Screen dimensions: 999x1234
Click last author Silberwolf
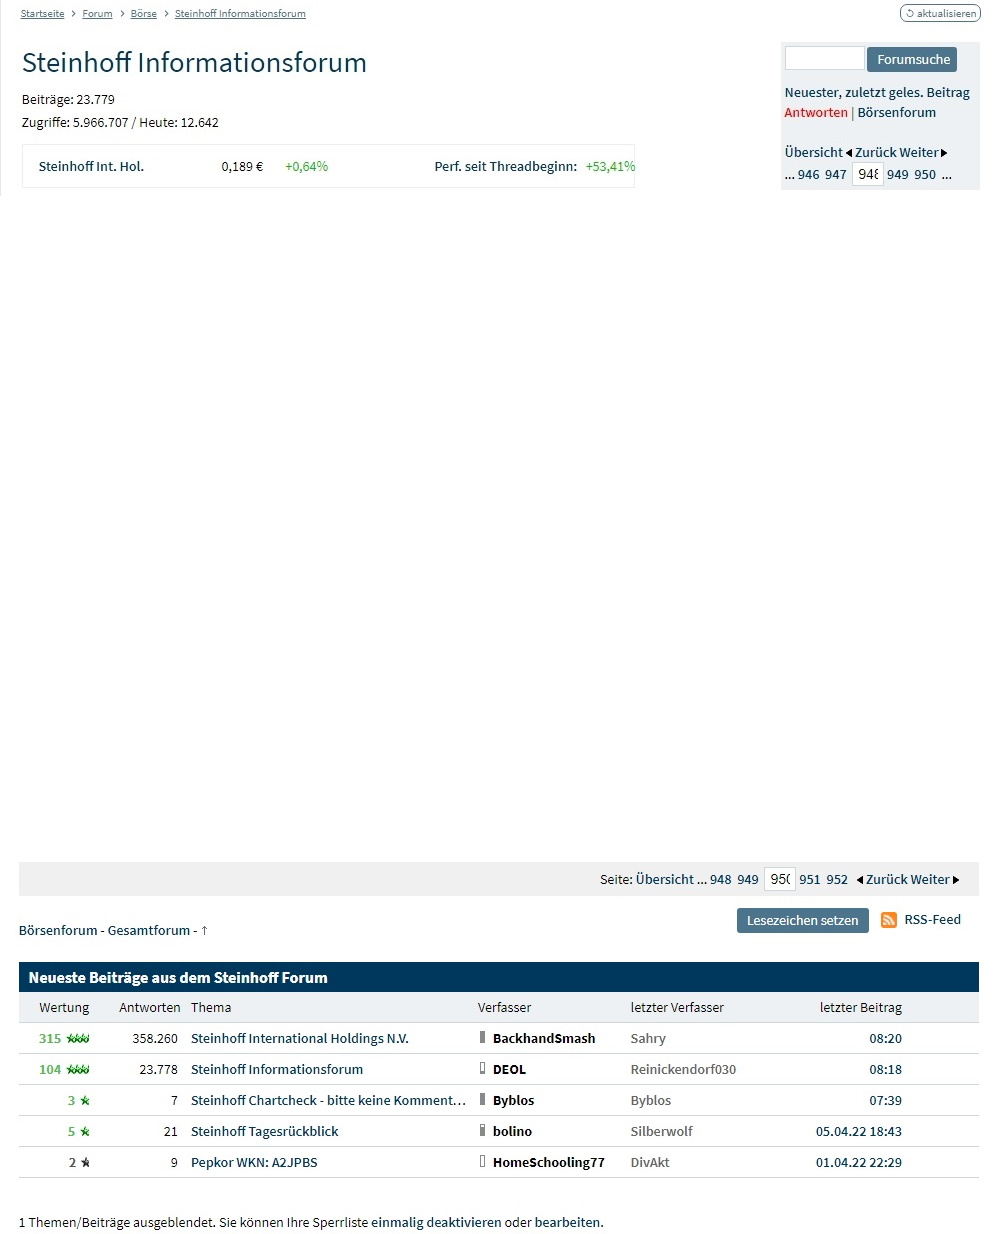pos(662,1132)
